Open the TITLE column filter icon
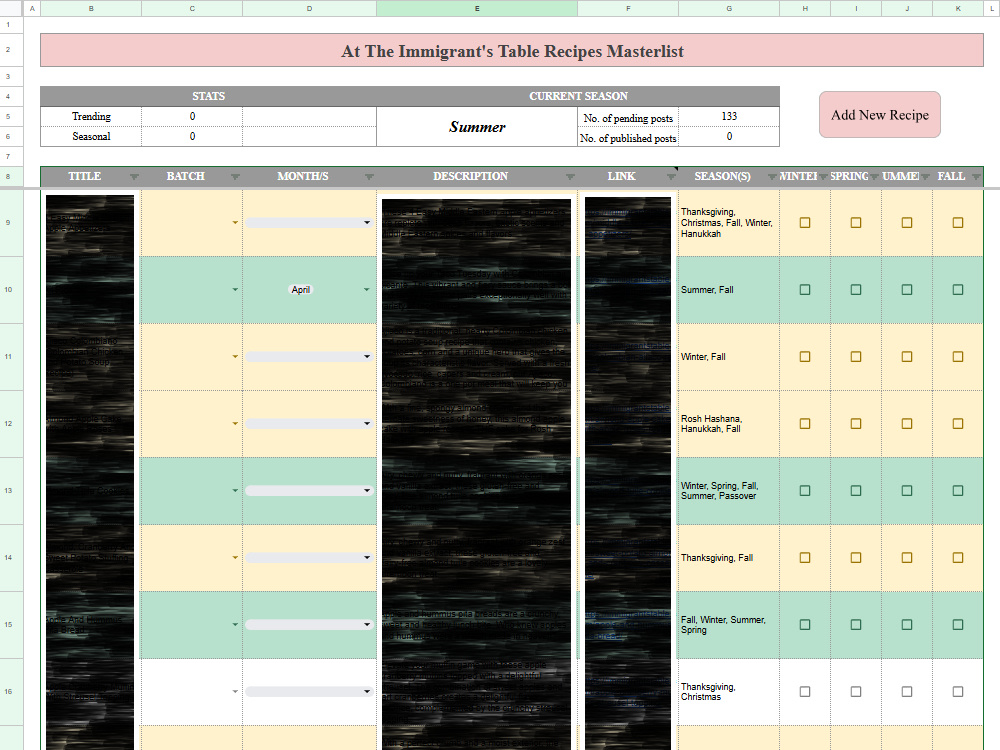This screenshot has height=750, width=1000. point(134,177)
